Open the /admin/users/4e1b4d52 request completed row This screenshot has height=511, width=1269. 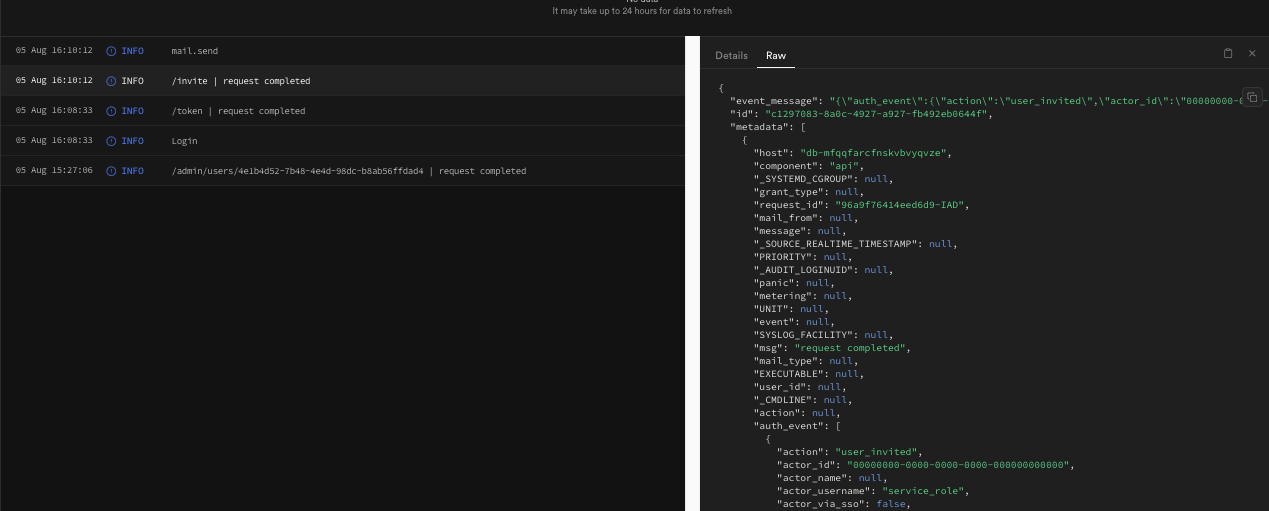(342, 171)
